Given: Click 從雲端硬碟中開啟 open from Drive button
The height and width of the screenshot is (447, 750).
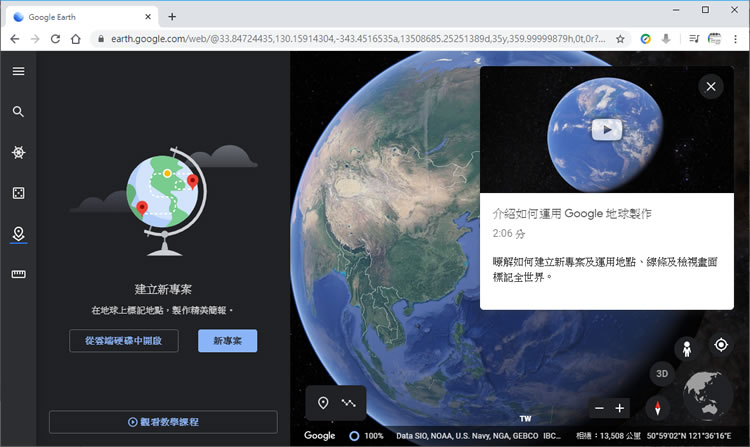Looking at the screenshot, I should click(x=124, y=341).
